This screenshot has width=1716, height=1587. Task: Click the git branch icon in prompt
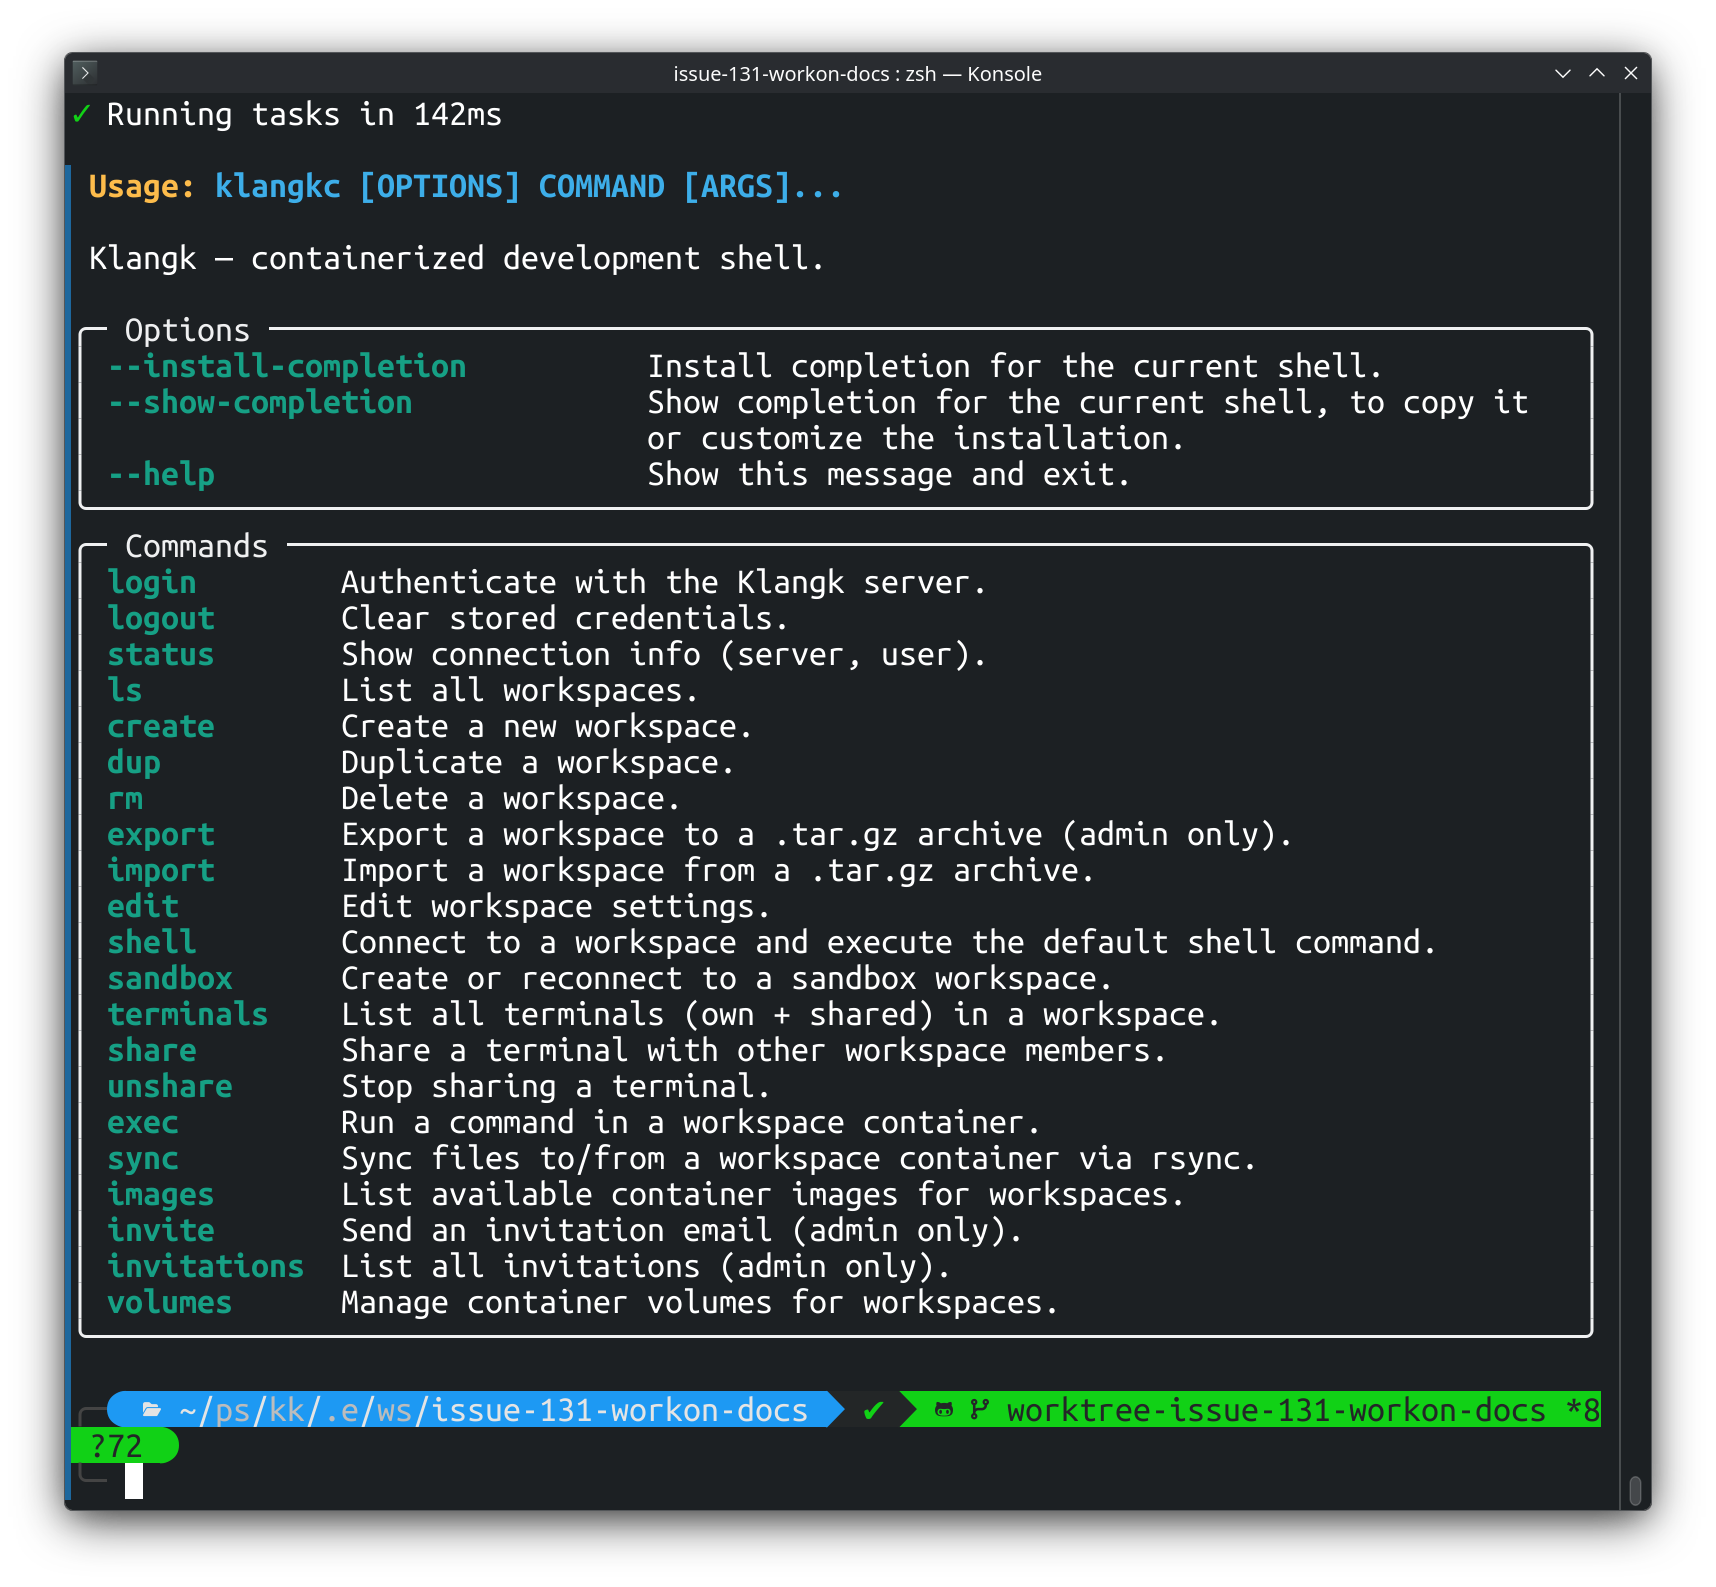[x=979, y=1410]
